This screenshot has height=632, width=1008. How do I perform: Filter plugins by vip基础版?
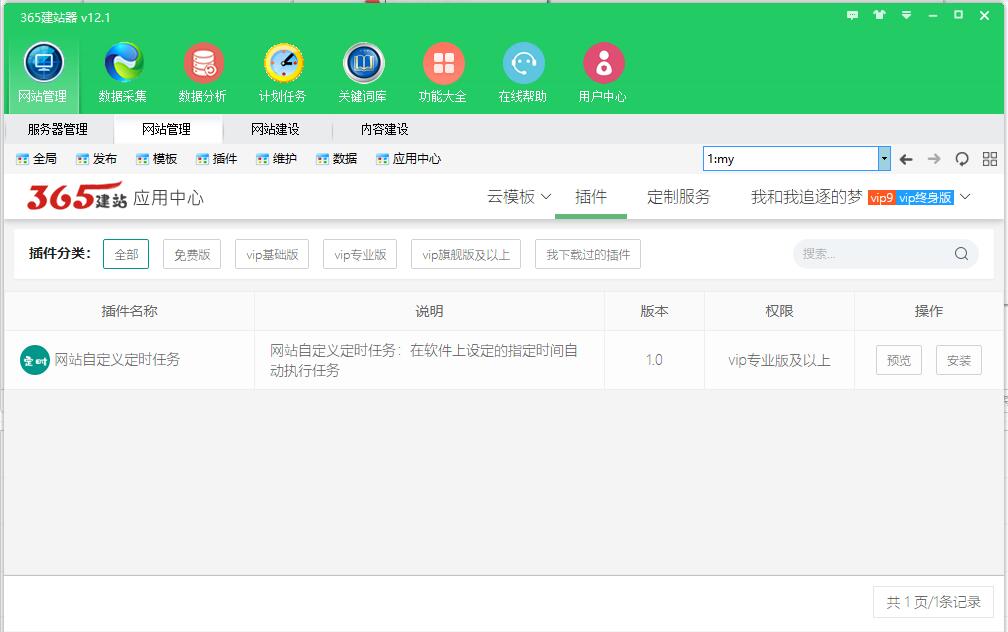click(272, 254)
